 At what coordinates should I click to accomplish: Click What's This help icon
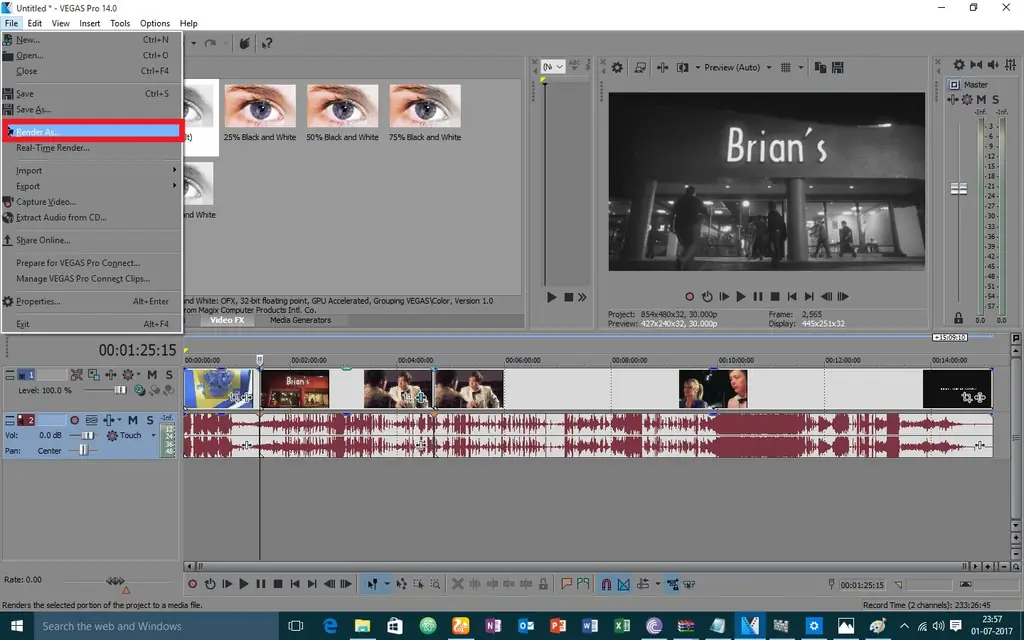[x=266, y=44]
